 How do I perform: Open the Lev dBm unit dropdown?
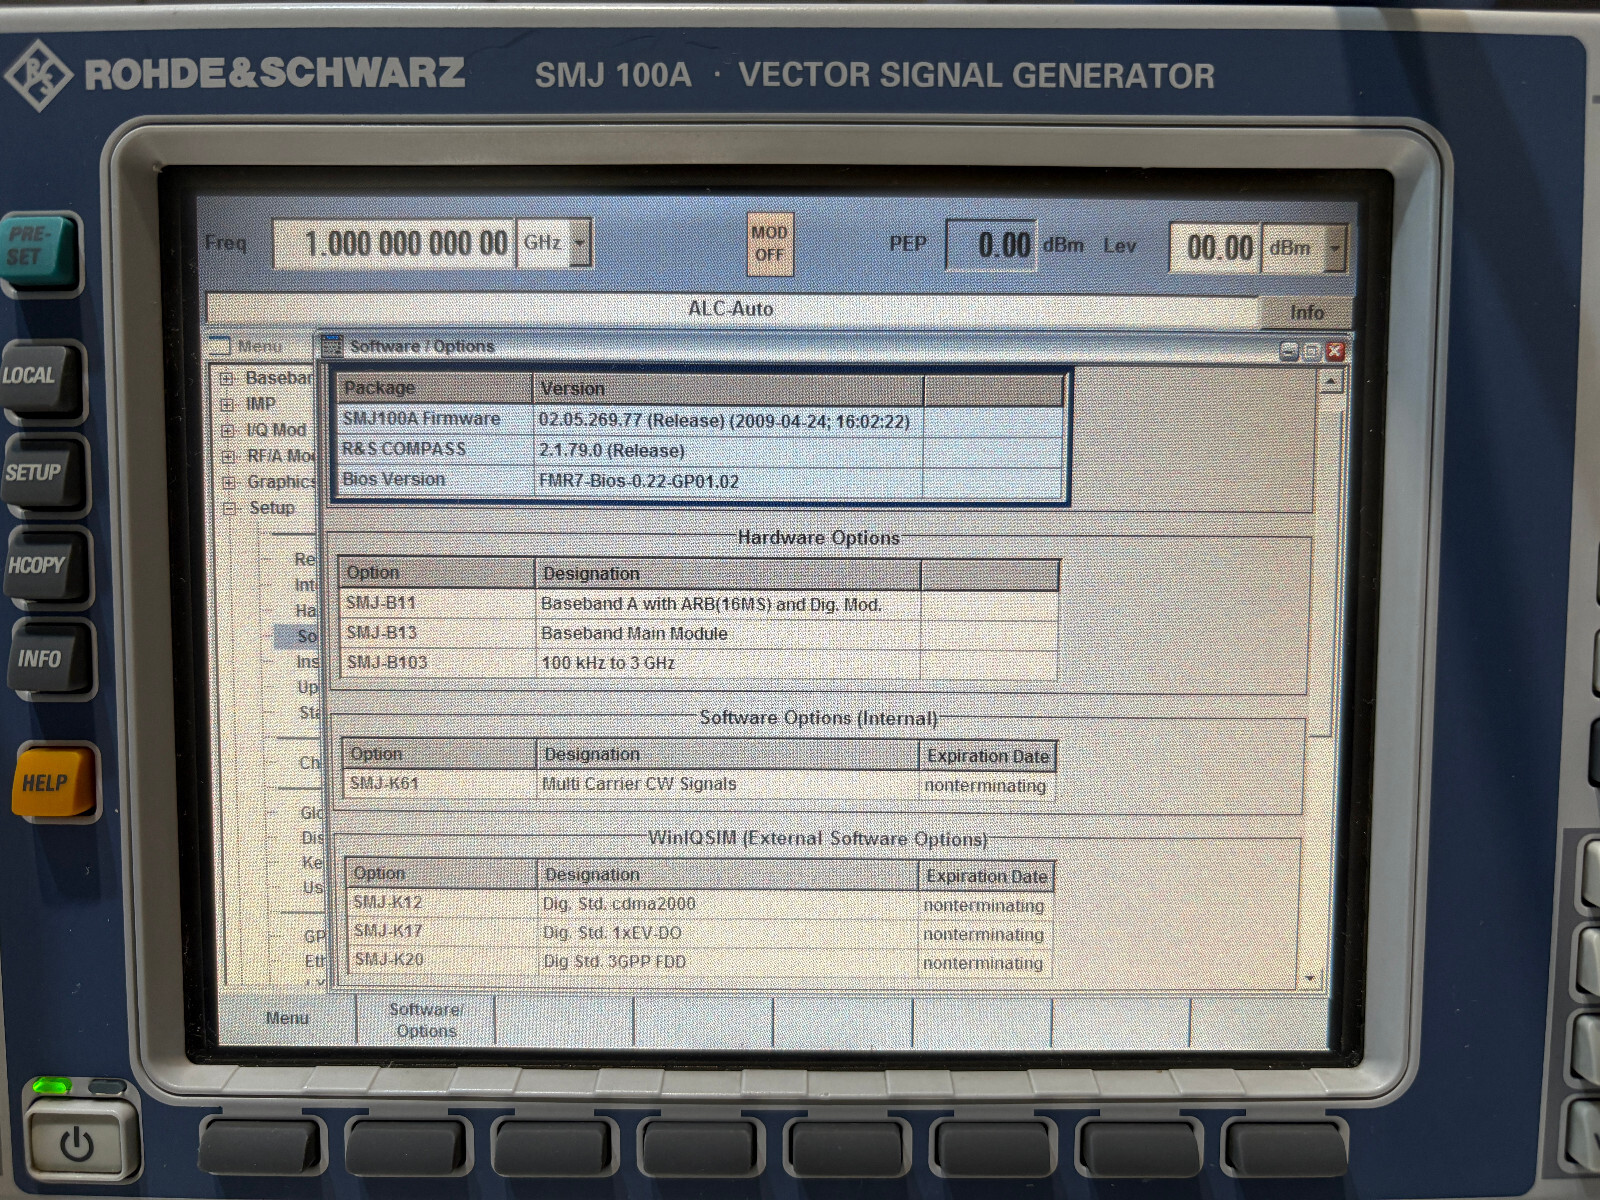tap(1335, 247)
